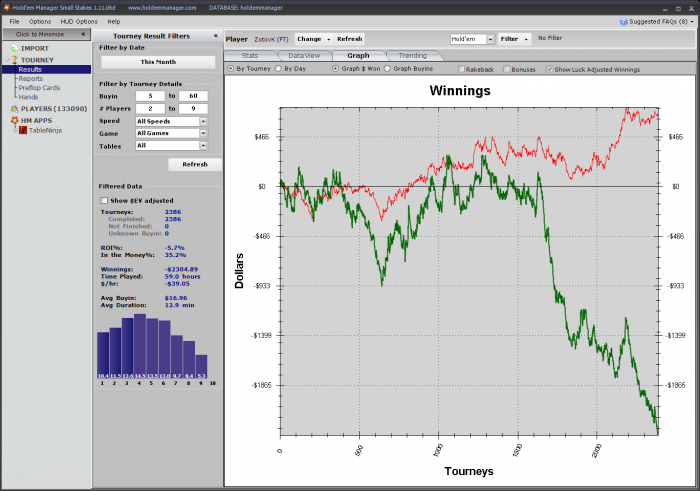
Task: Open the Change player dropdown
Action: click(x=313, y=39)
